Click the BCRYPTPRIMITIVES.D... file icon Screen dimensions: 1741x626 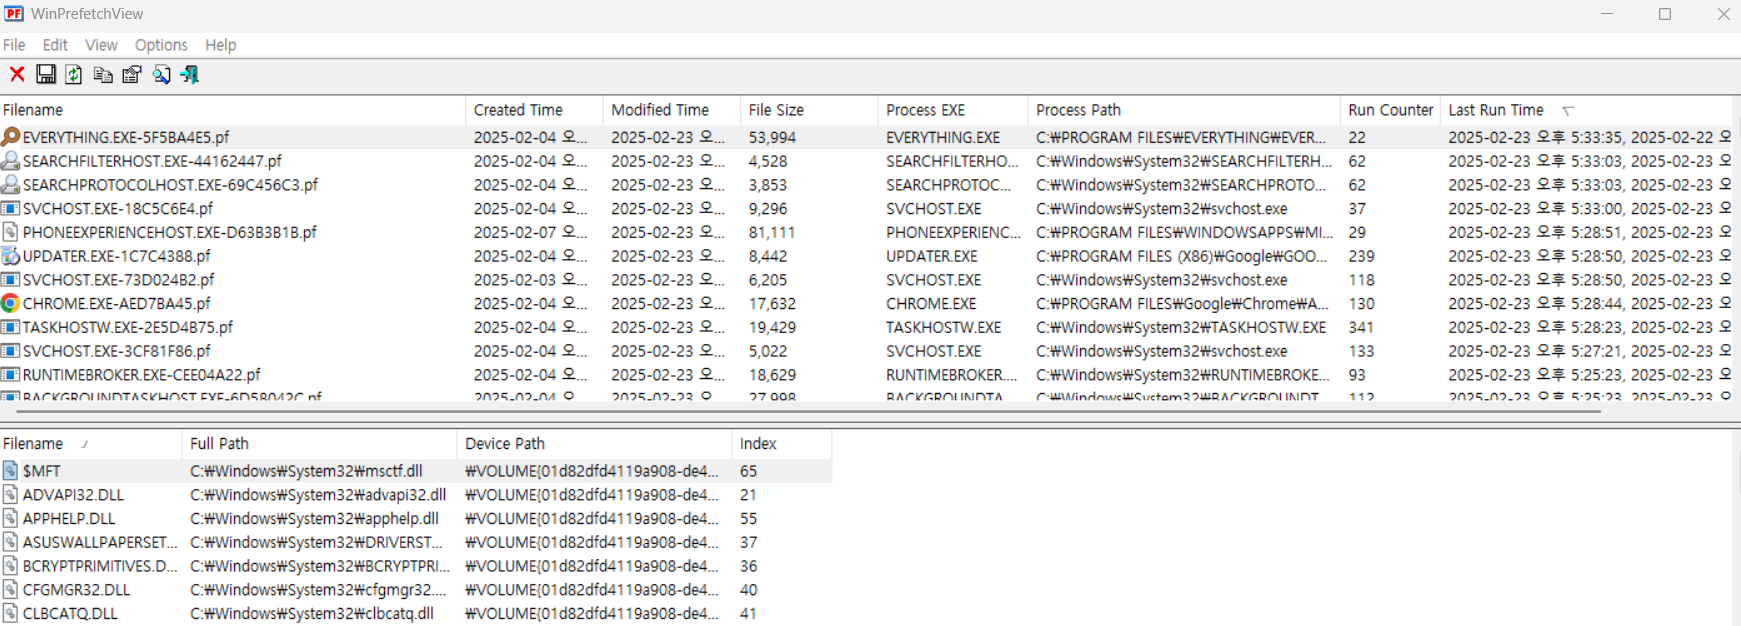10,566
